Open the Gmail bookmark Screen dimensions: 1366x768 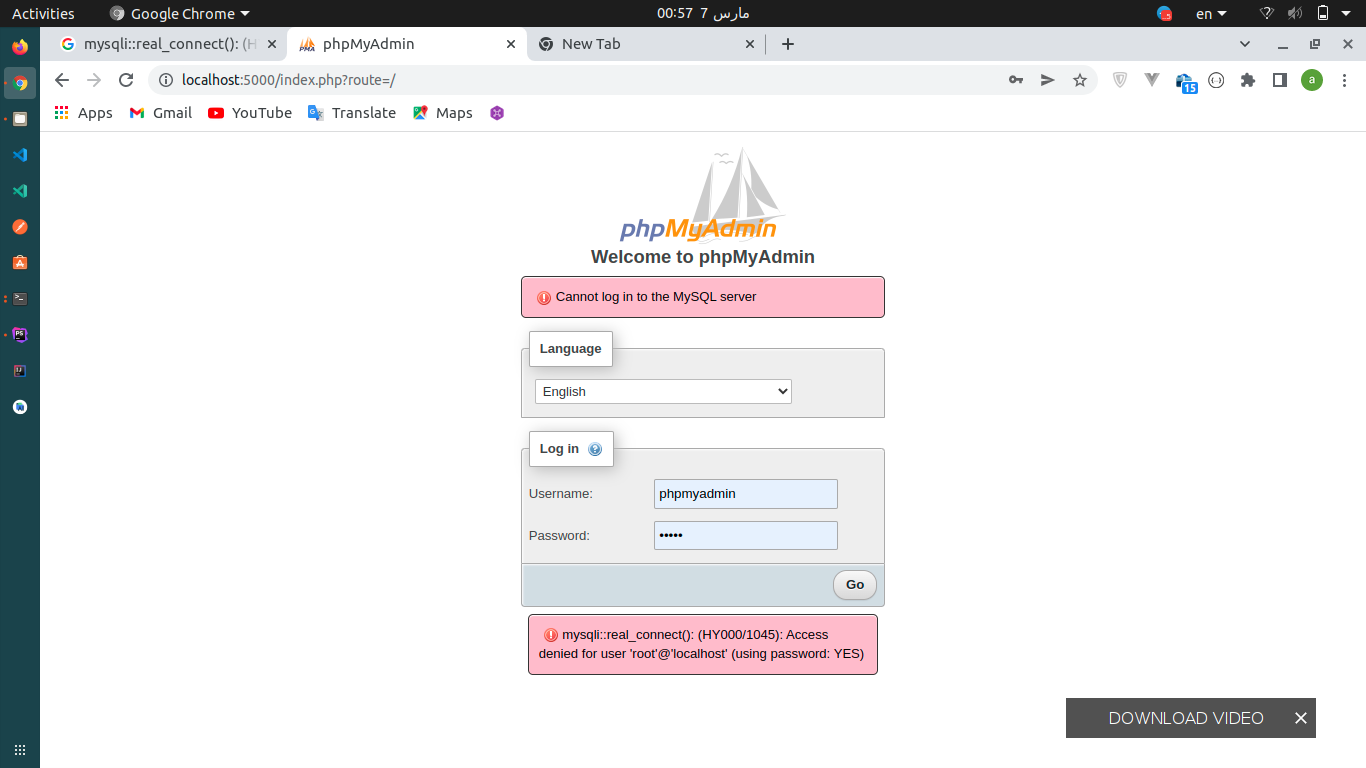point(160,113)
